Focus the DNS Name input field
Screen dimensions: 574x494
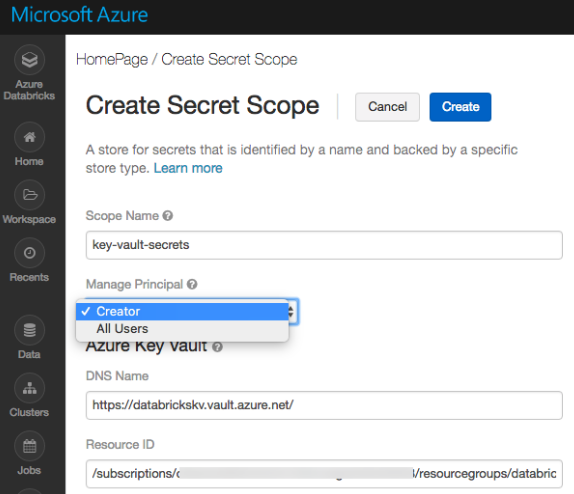click(x=324, y=405)
